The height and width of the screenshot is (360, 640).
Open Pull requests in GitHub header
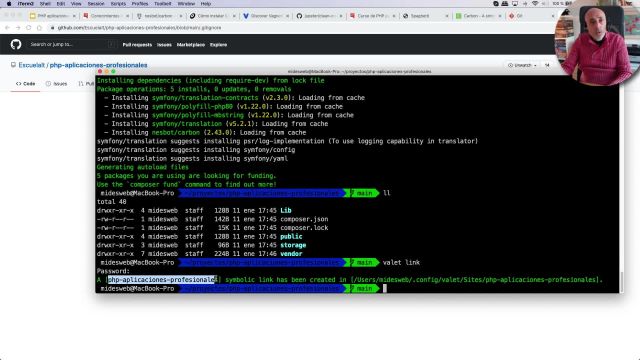(x=137, y=45)
